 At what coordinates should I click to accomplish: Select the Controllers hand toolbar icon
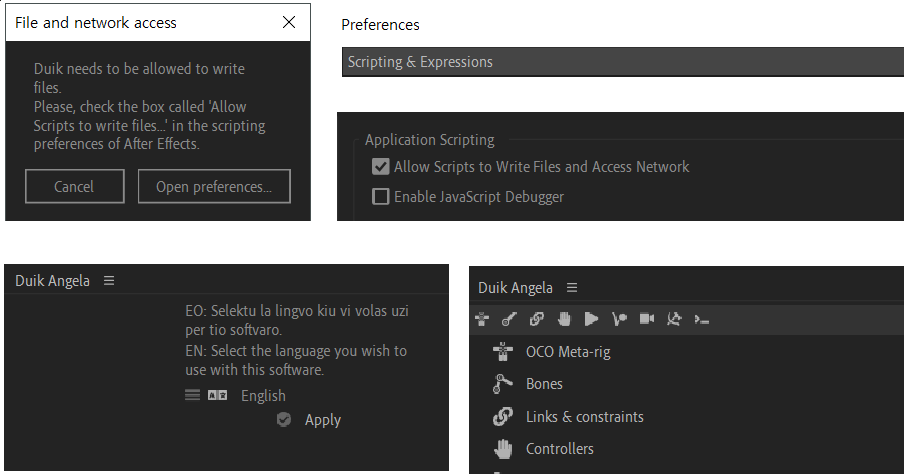click(x=564, y=319)
